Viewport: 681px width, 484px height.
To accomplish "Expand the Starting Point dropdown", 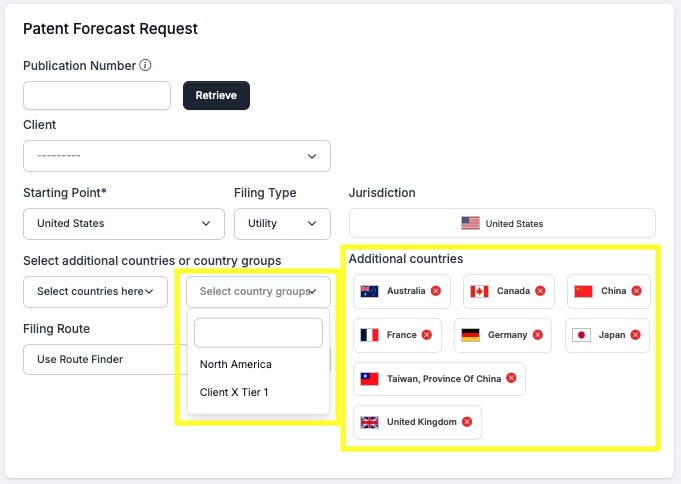I will (124, 224).
